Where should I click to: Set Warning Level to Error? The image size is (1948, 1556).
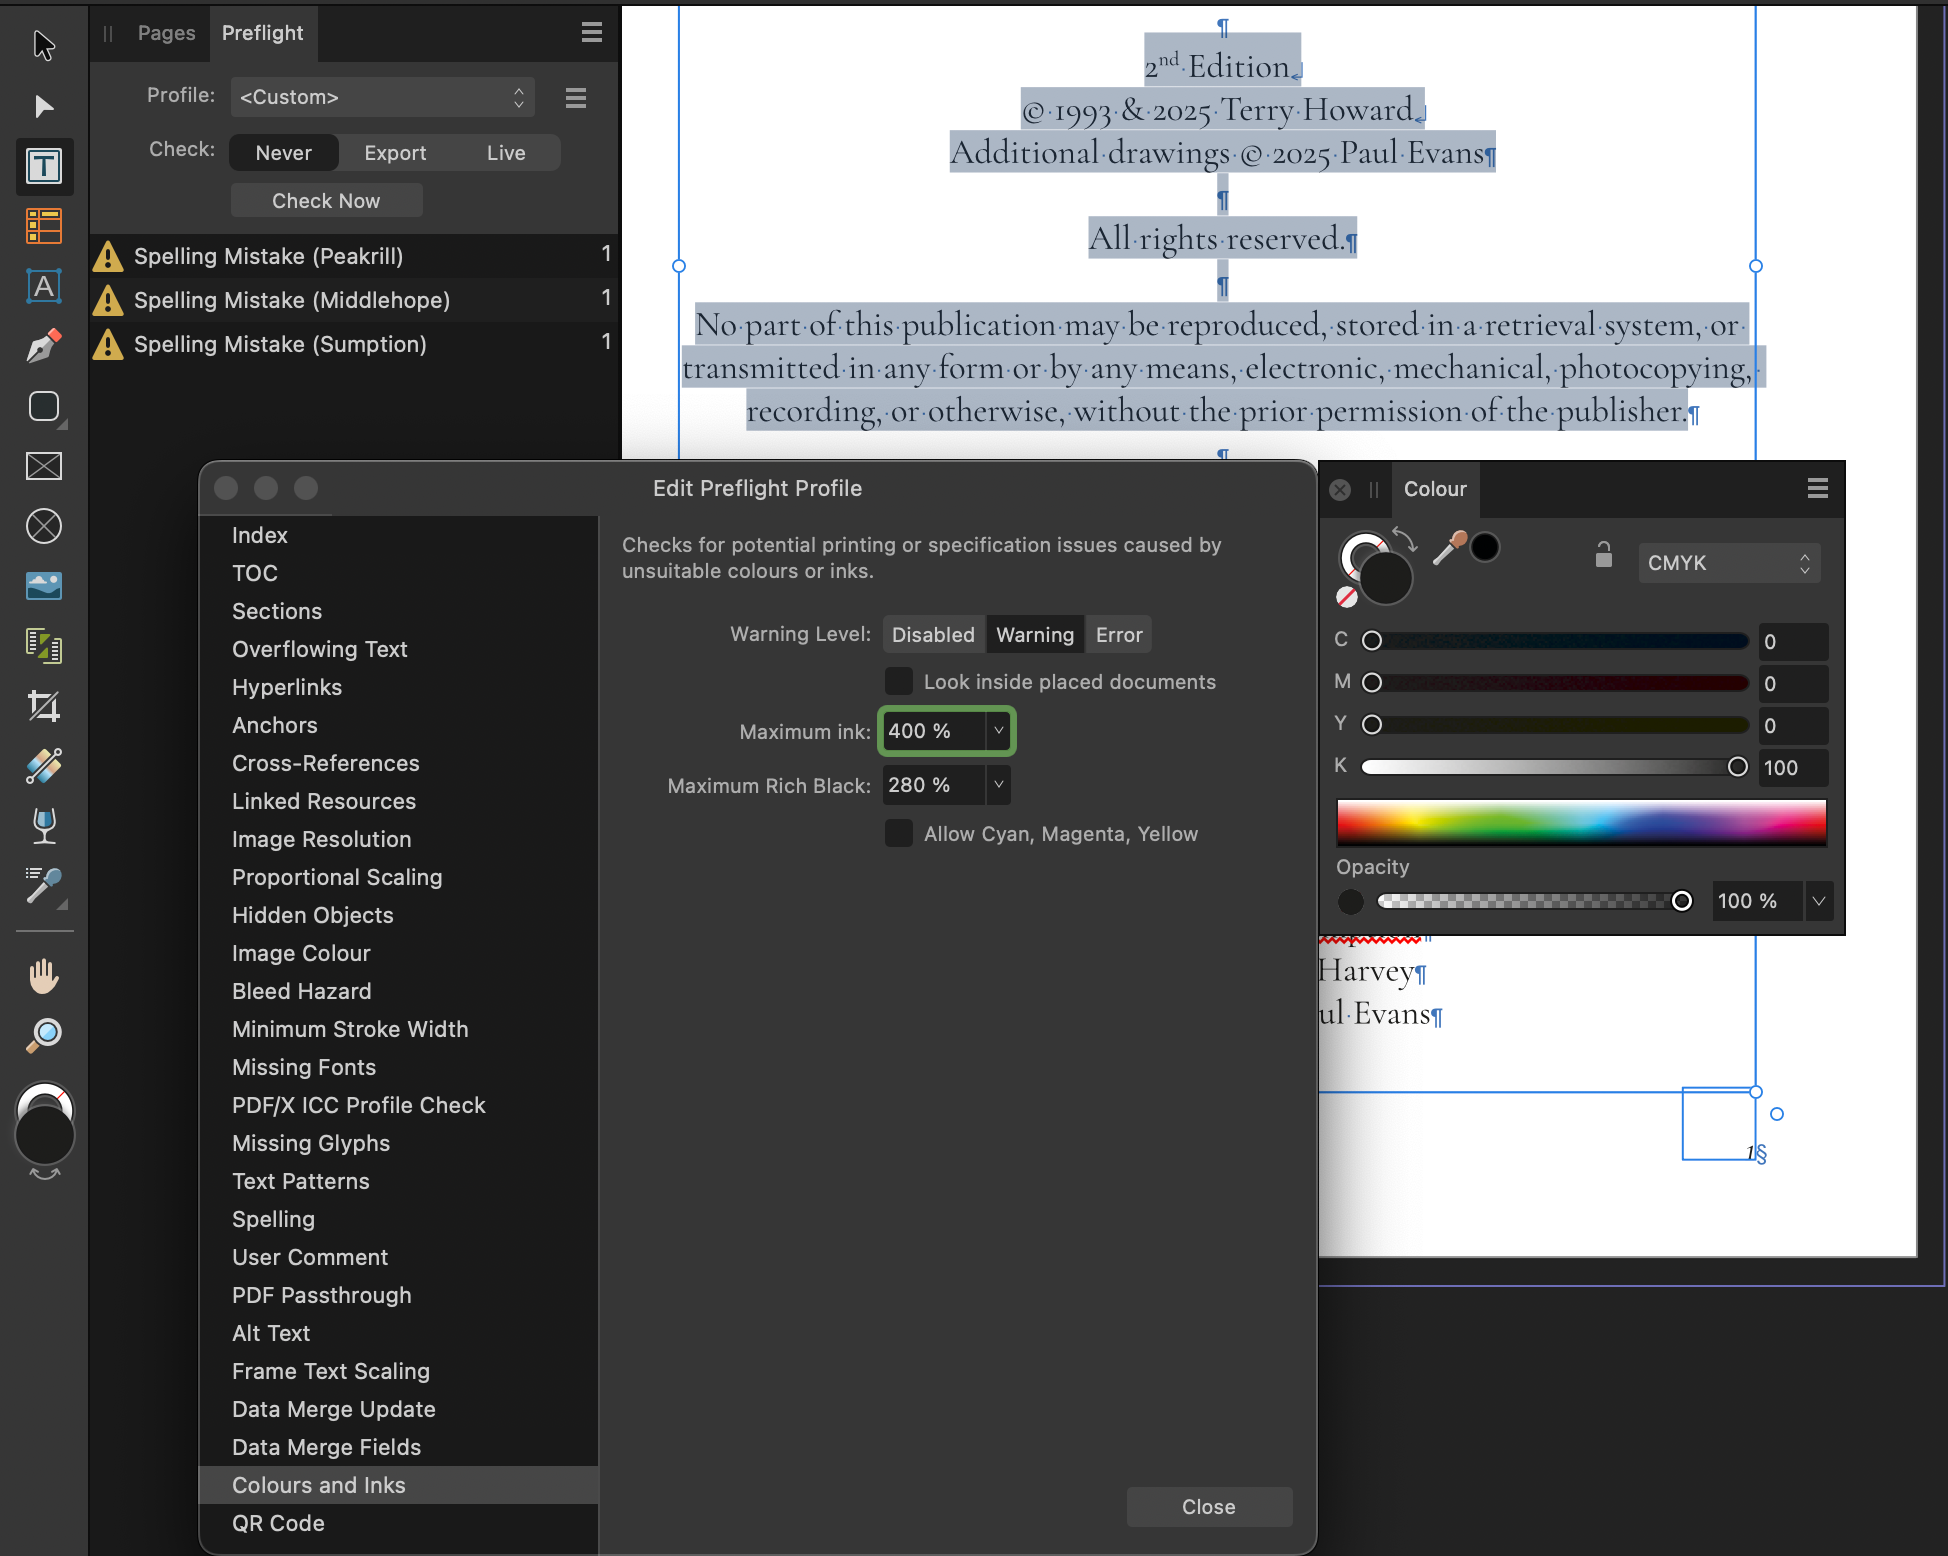point(1118,635)
